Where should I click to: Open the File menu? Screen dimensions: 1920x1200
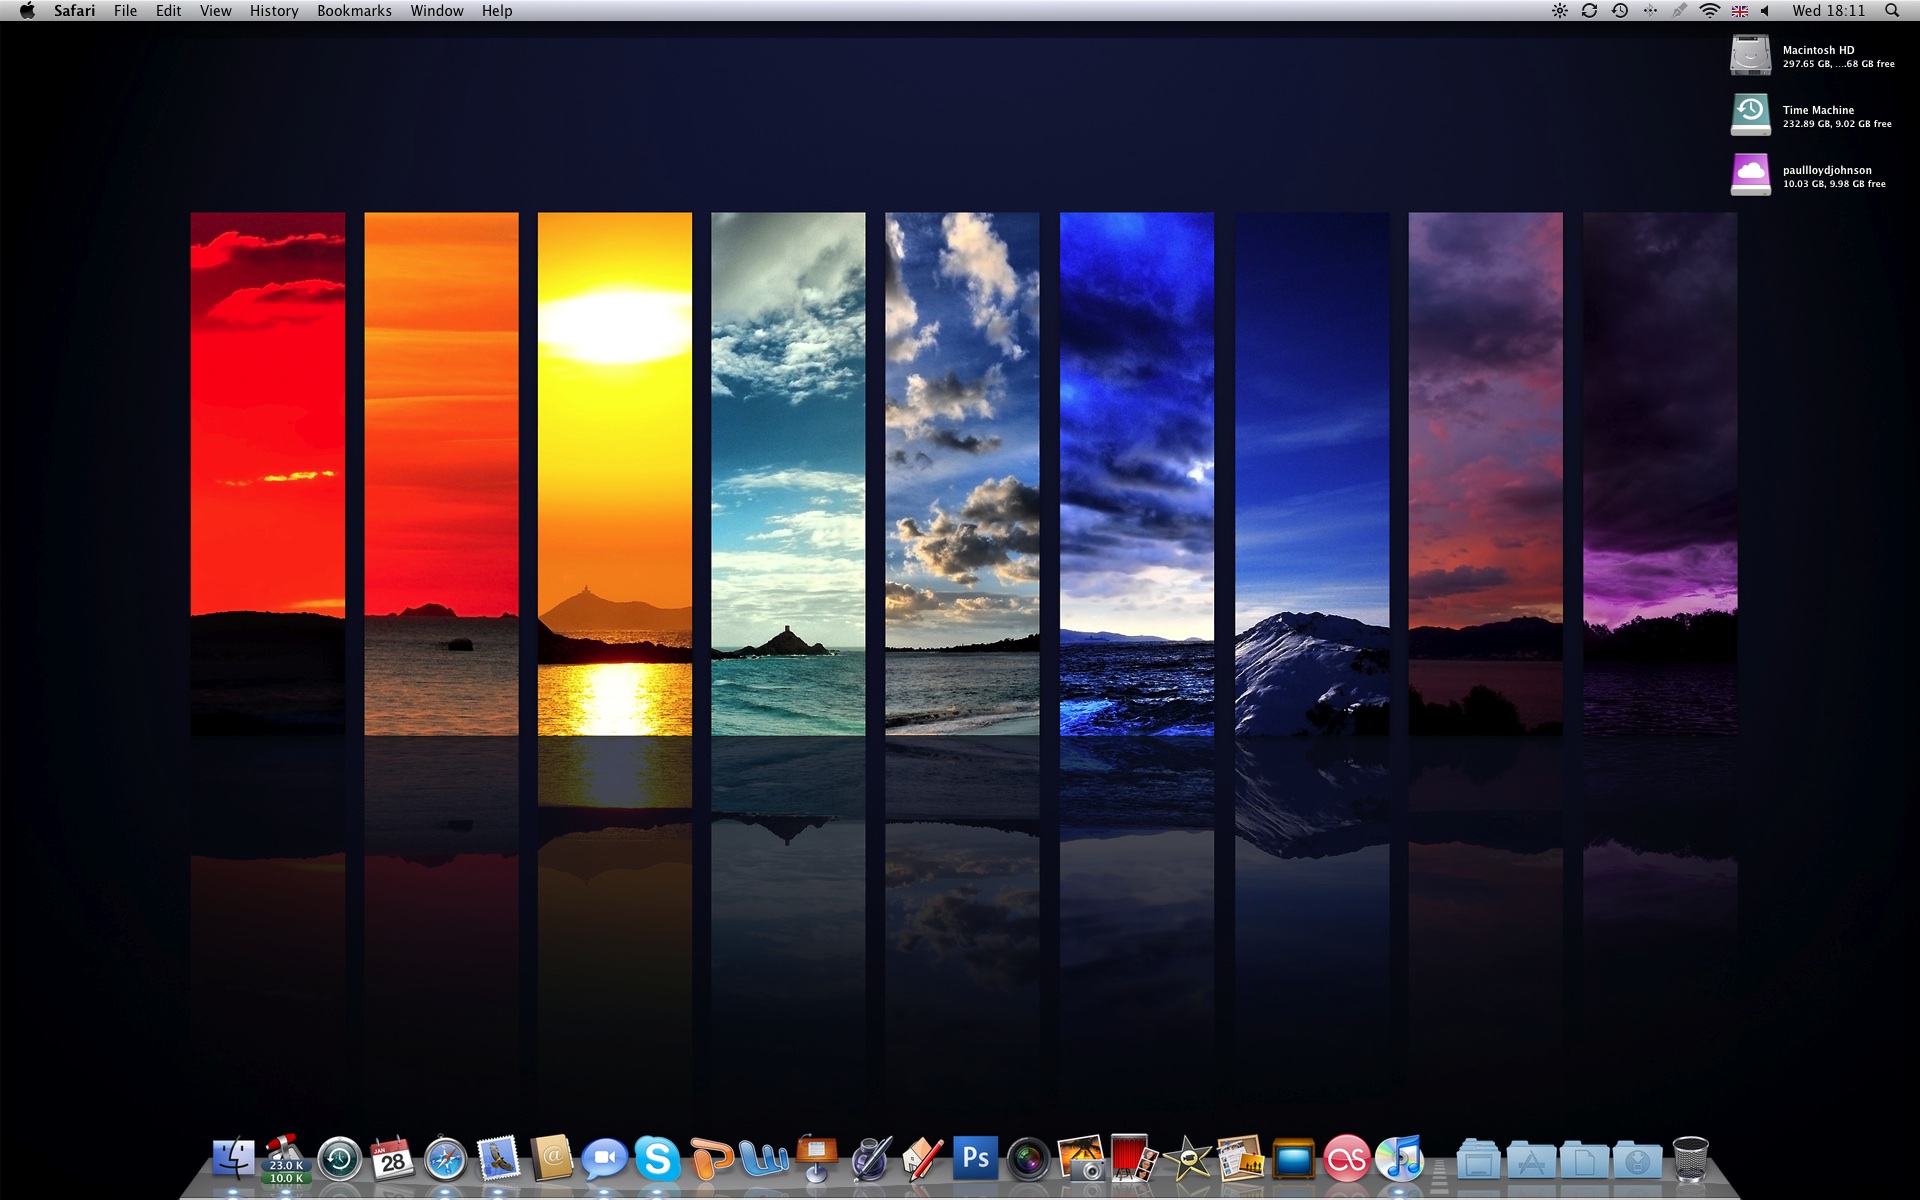pyautogui.click(x=126, y=11)
